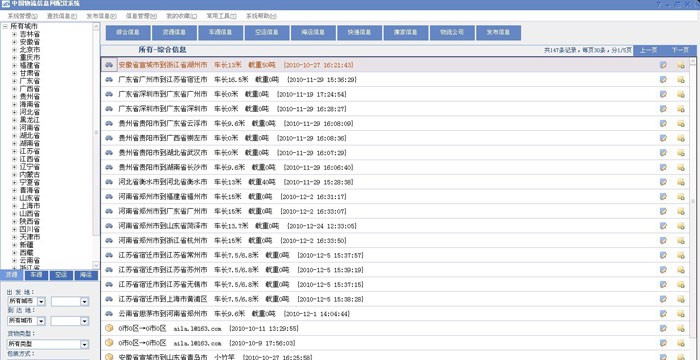Click the 综合信息 button
Viewport: 700px width, 360px height.
pyautogui.click(x=128, y=33)
